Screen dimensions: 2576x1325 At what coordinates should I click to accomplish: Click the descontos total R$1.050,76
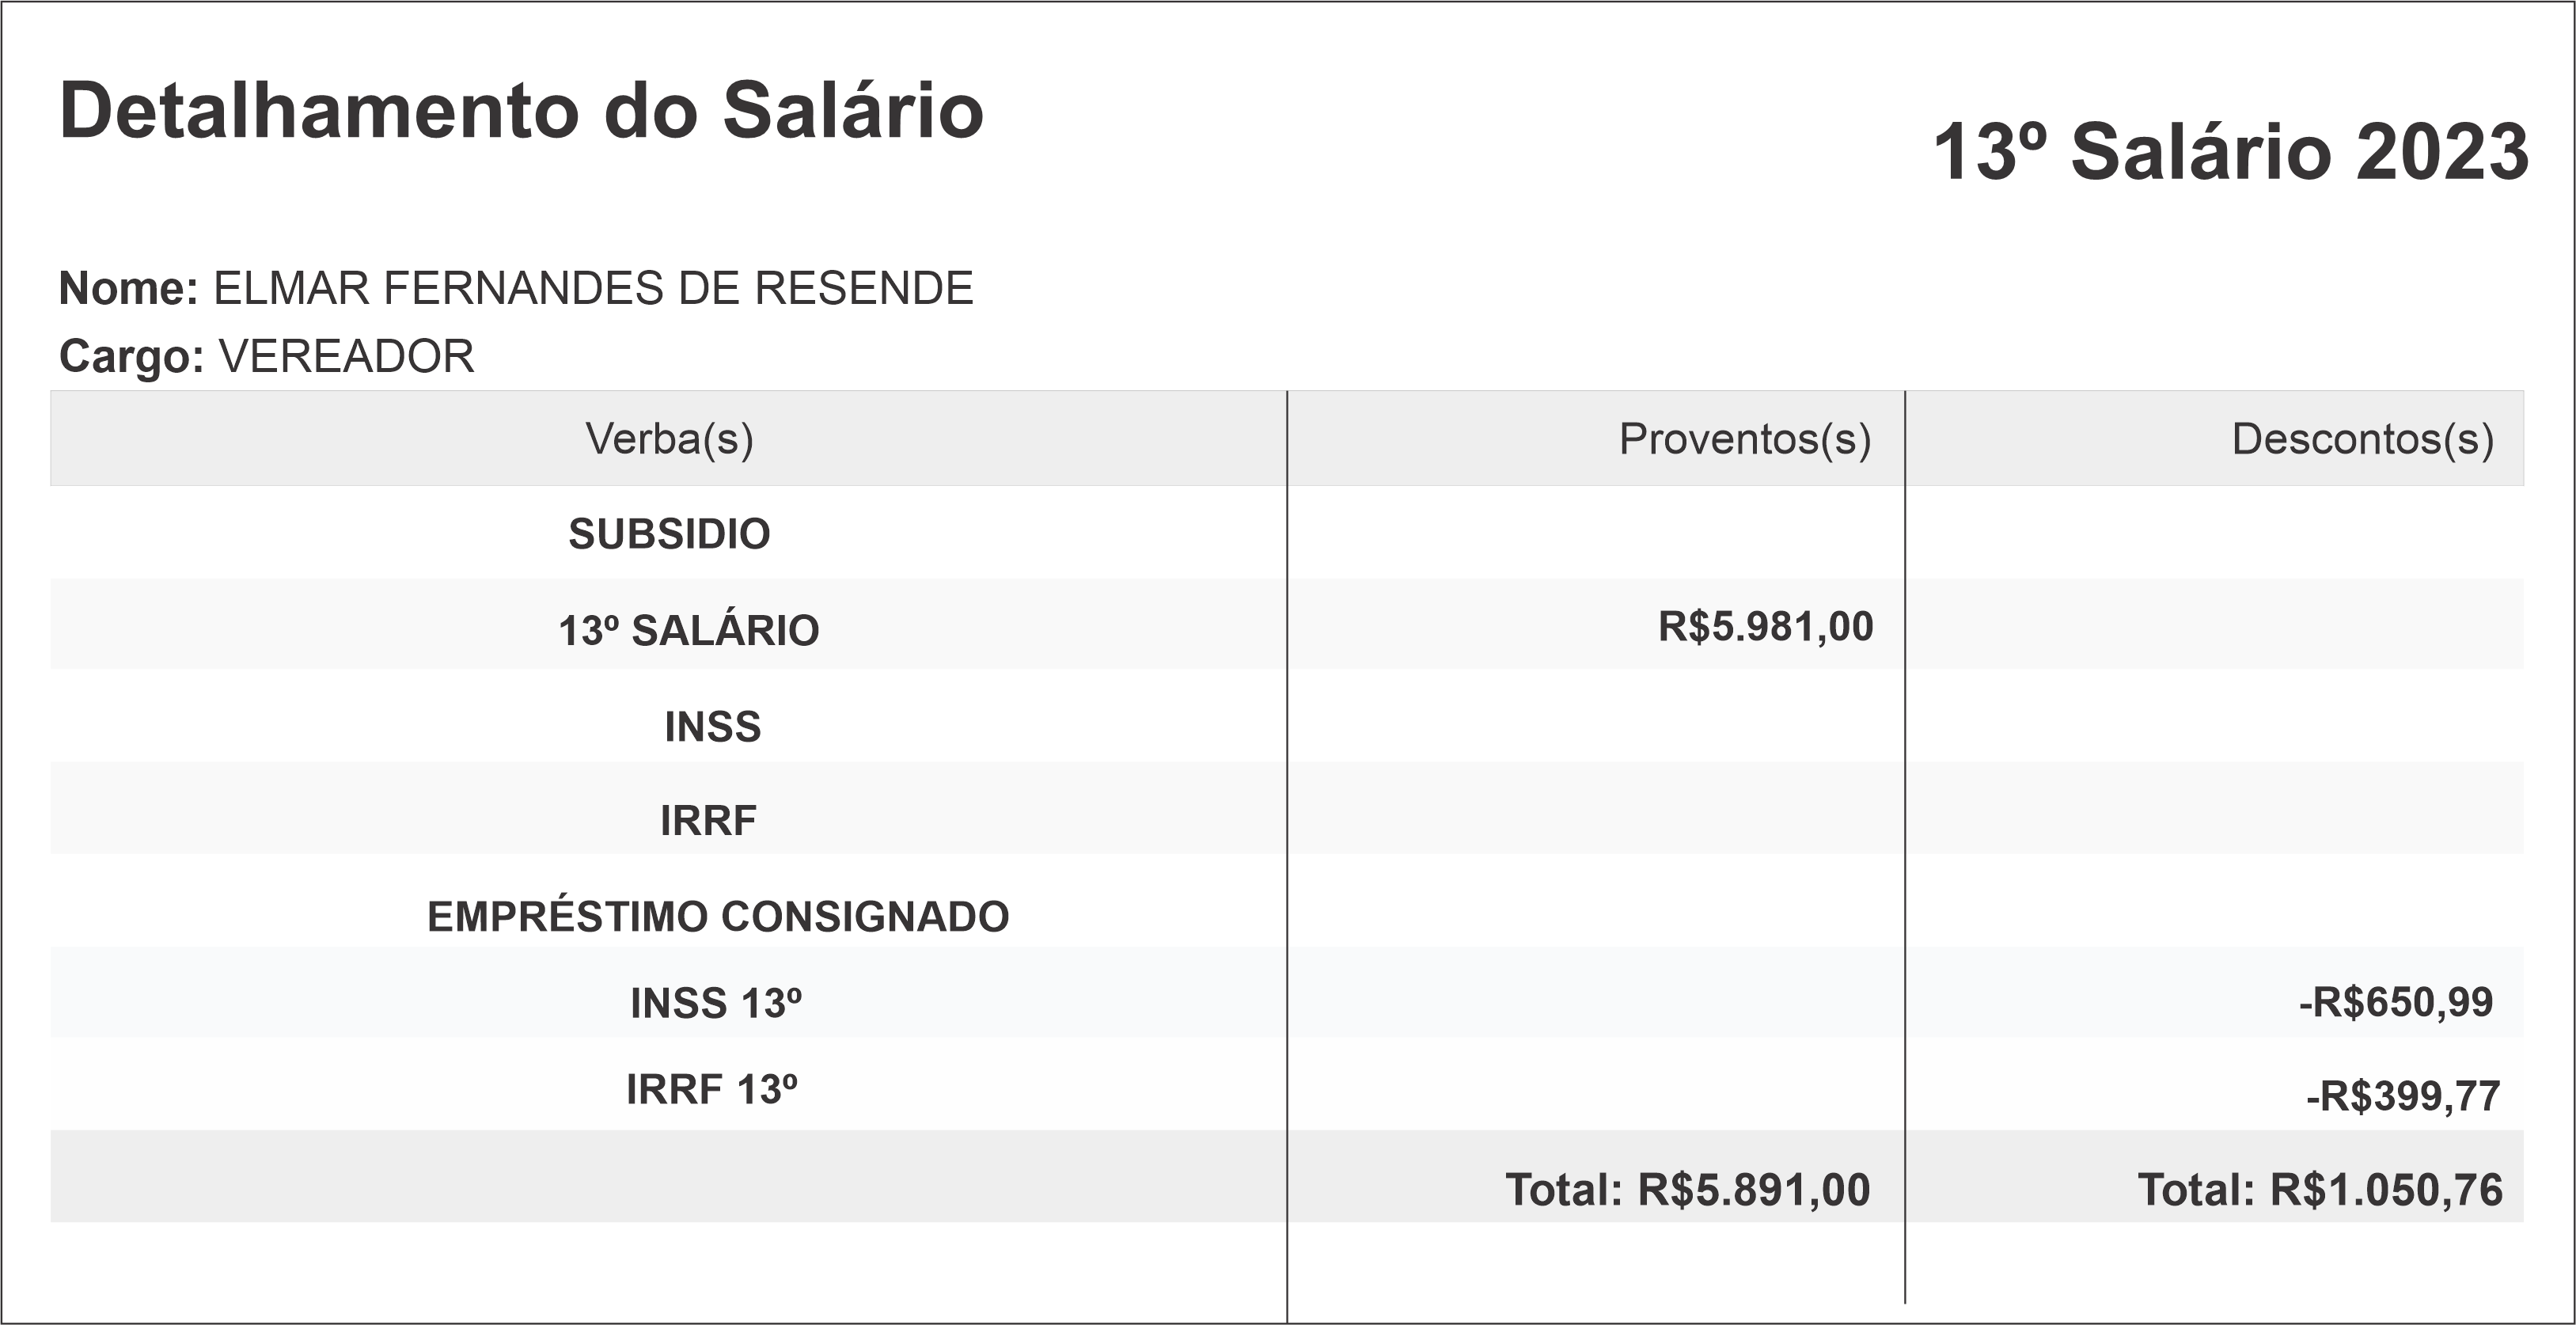click(x=2319, y=1190)
